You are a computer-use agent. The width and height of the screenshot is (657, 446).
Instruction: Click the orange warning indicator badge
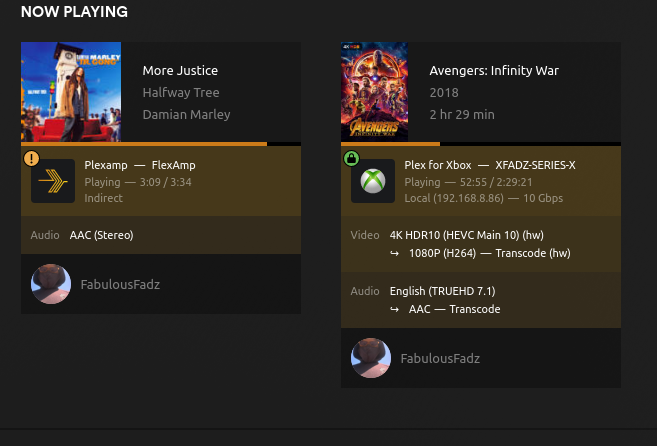[30, 158]
